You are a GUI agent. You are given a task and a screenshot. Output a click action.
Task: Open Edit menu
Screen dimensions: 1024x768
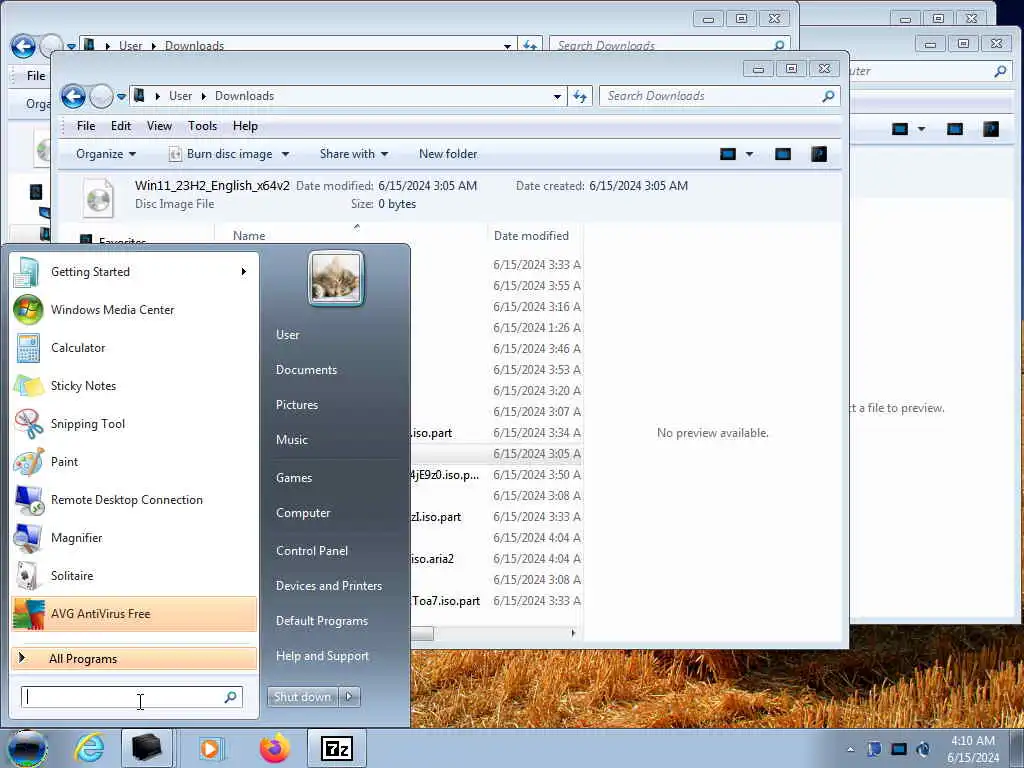[121, 126]
